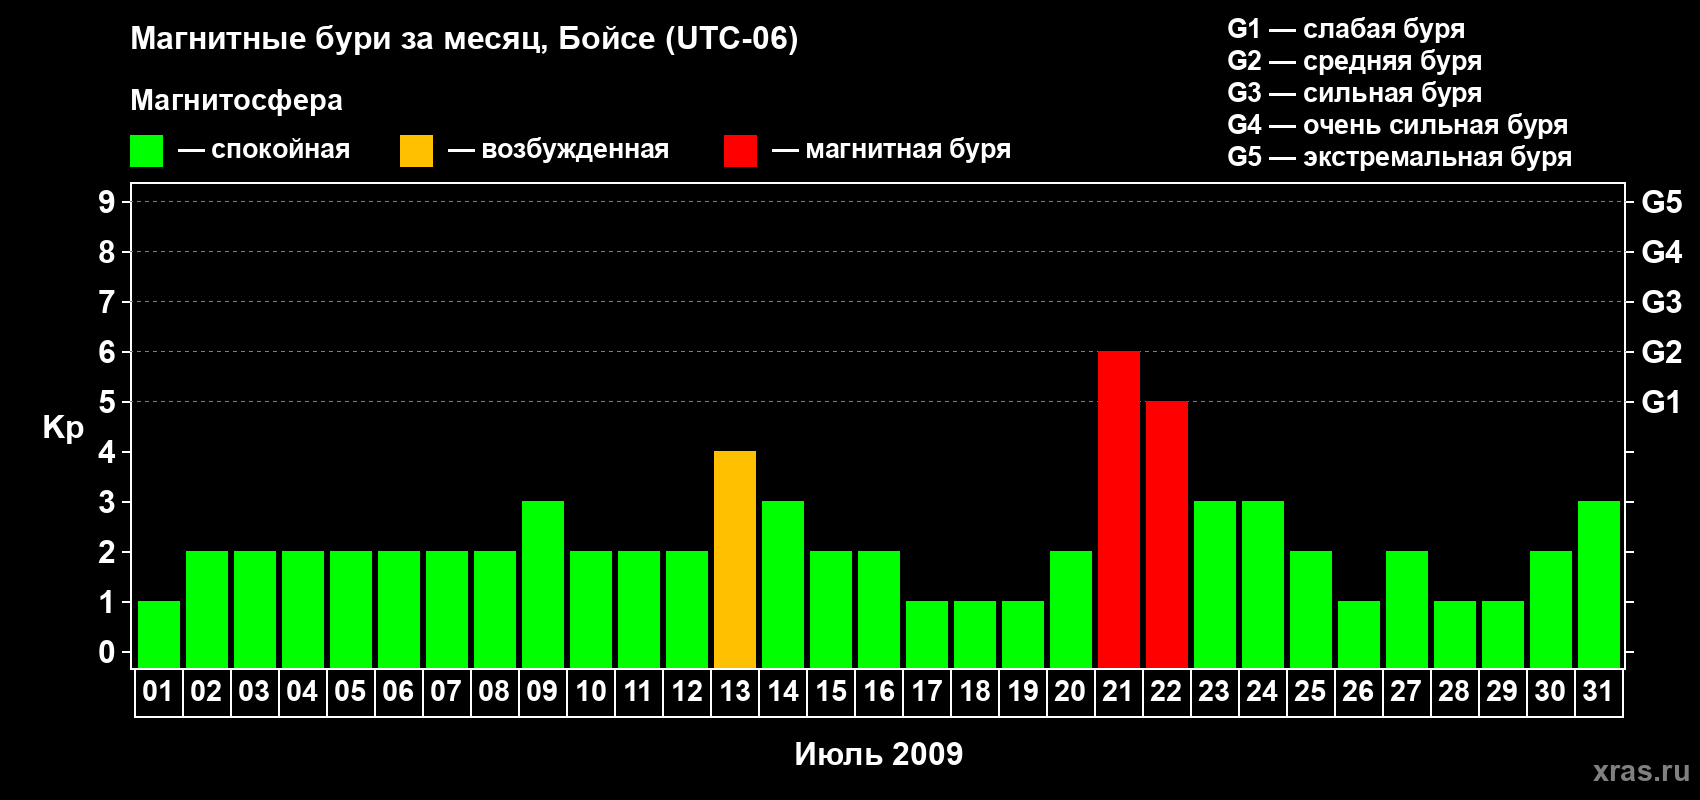
Task: Click the green bar for day 31
Action: pos(1599,585)
